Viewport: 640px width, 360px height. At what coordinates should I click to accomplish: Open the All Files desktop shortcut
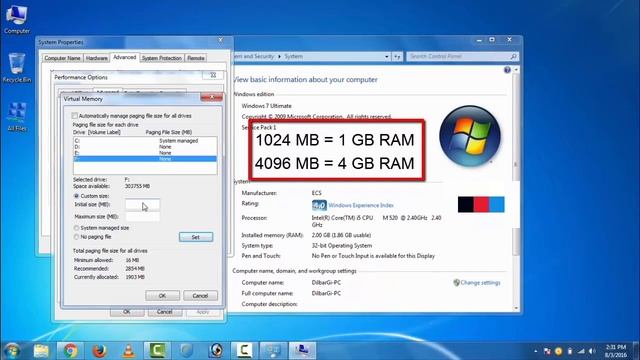(x=16, y=117)
